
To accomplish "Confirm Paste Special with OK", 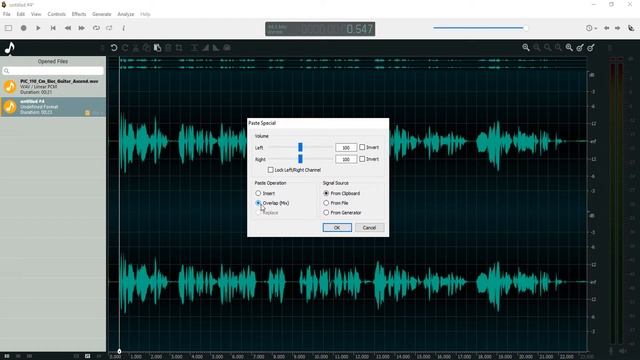I will pyautogui.click(x=337, y=228).
